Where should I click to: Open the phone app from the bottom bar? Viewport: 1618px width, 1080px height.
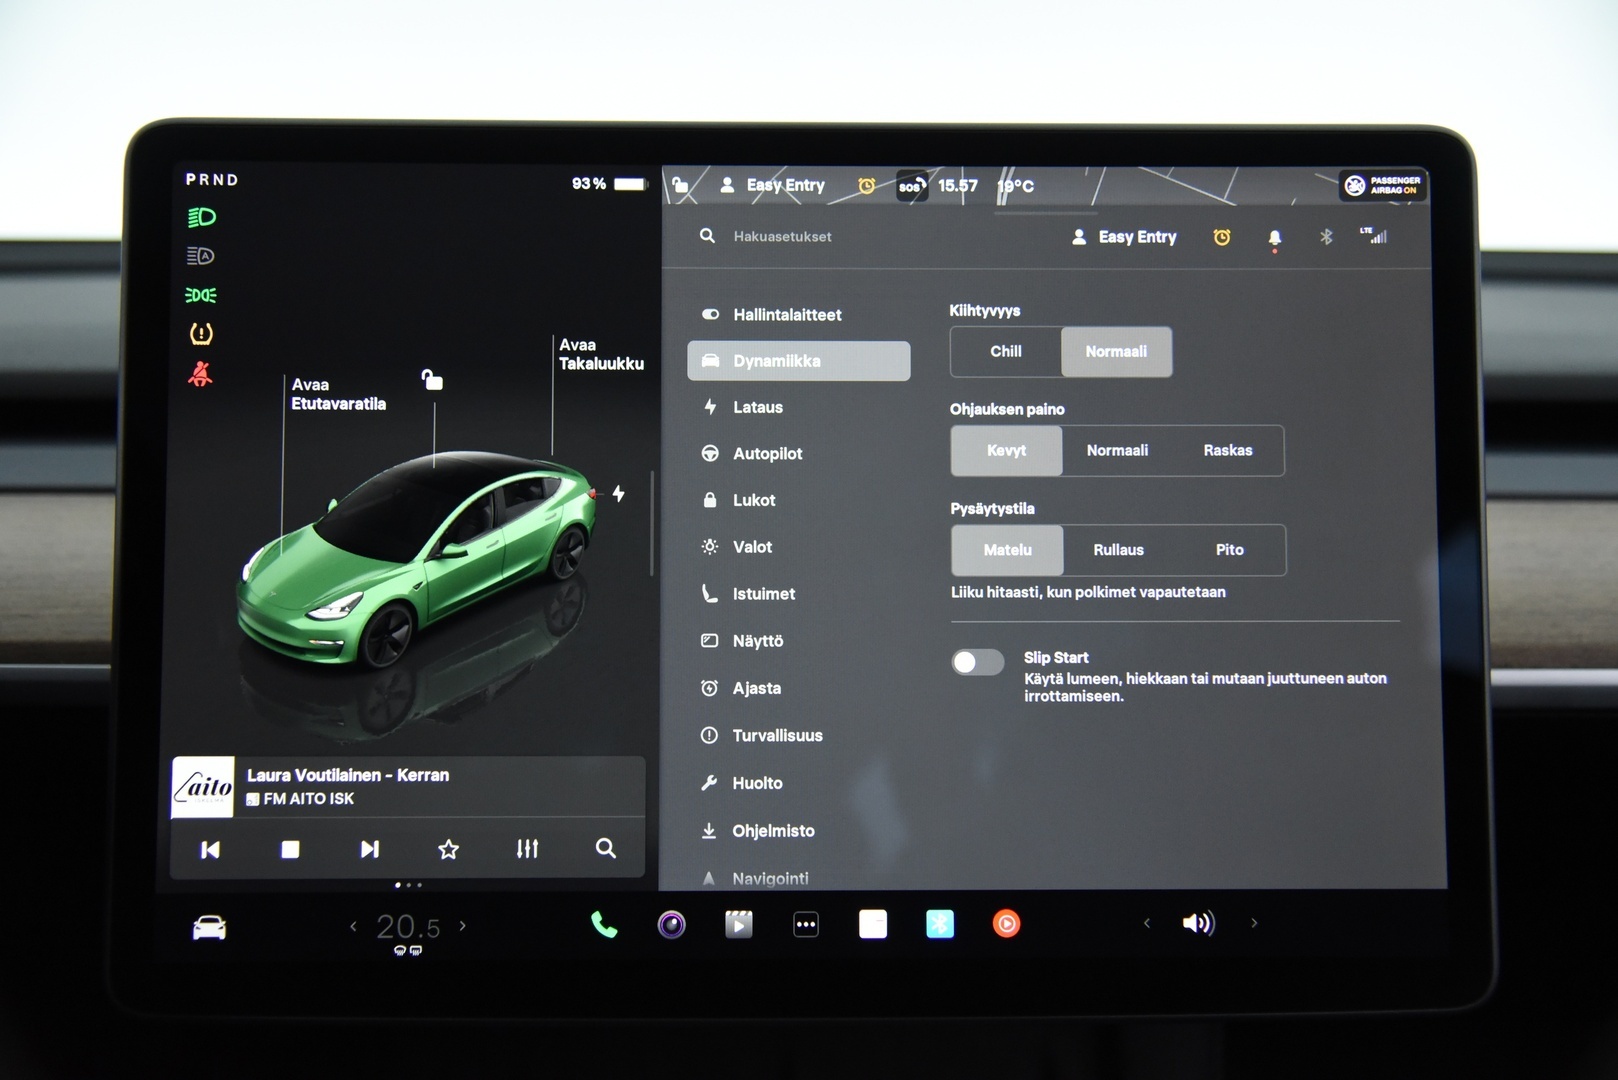click(x=602, y=924)
